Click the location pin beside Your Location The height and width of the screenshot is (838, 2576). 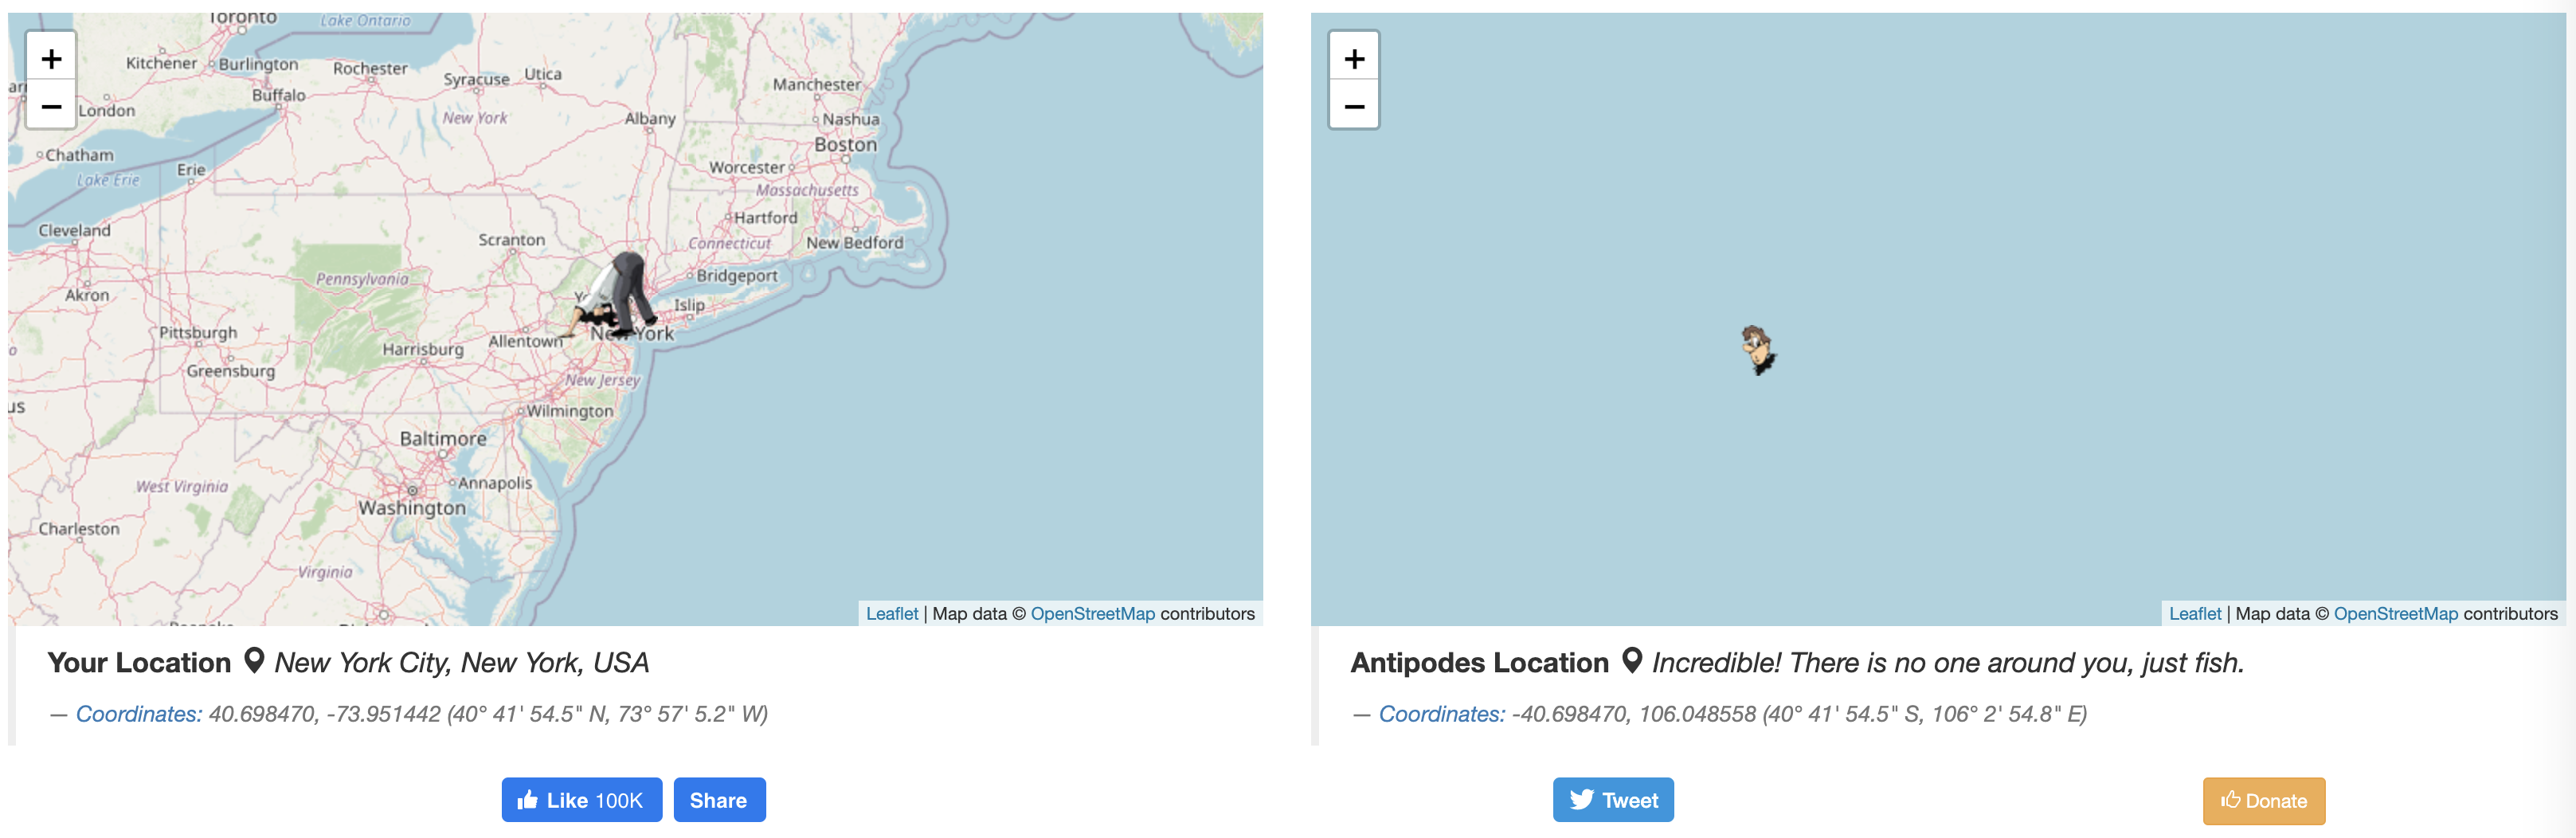pyautogui.click(x=255, y=661)
